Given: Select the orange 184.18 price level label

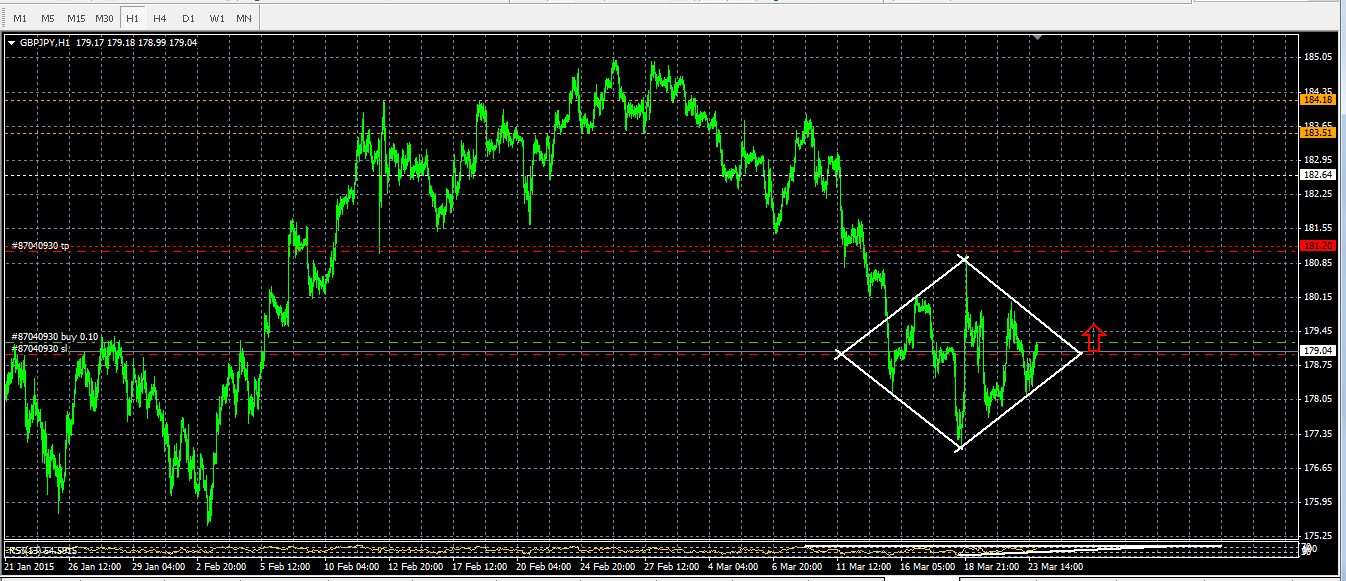Looking at the screenshot, I should click(x=1317, y=99).
